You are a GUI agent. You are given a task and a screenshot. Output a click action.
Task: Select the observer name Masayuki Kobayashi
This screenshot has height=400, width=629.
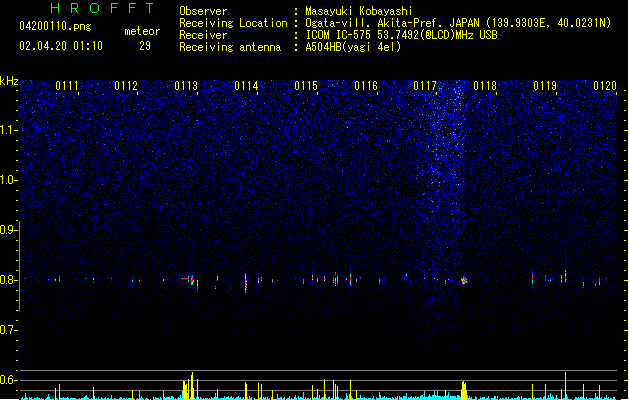point(359,11)
